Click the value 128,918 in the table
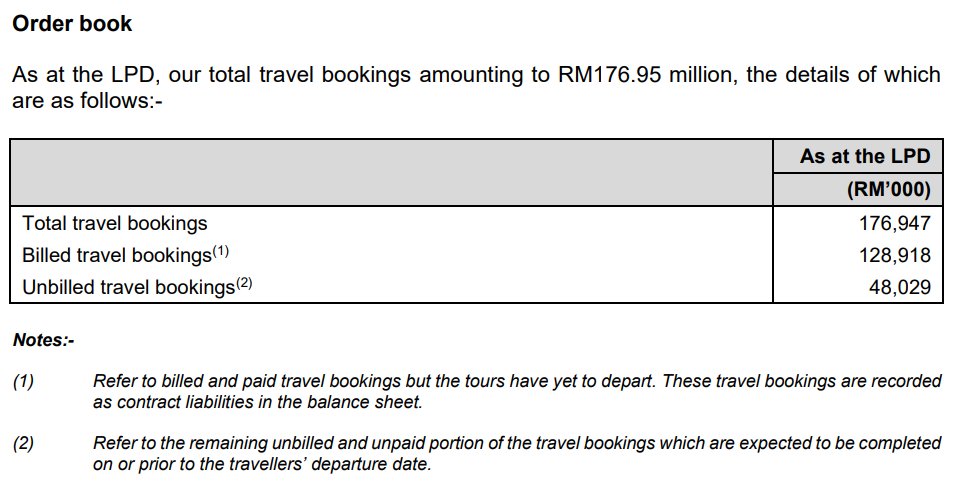Viewport: 970px width, 485px height. [895, 255]
